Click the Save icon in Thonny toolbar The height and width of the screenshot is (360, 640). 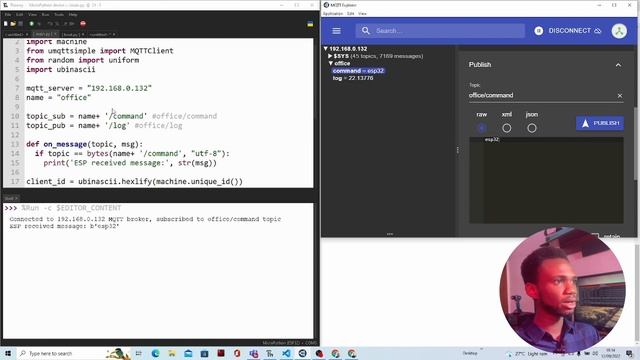coord(20,24)
